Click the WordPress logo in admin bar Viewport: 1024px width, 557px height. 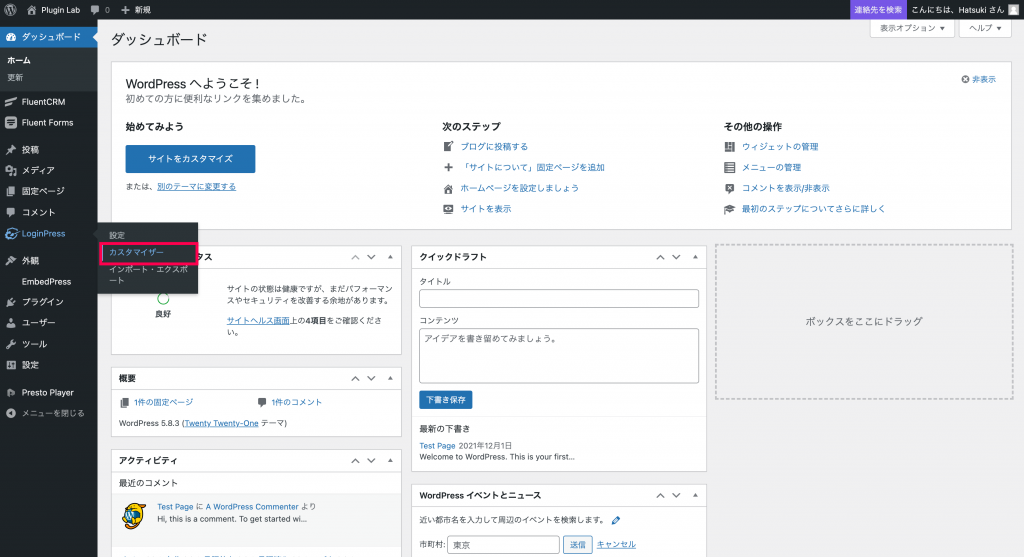coord(10,10)
